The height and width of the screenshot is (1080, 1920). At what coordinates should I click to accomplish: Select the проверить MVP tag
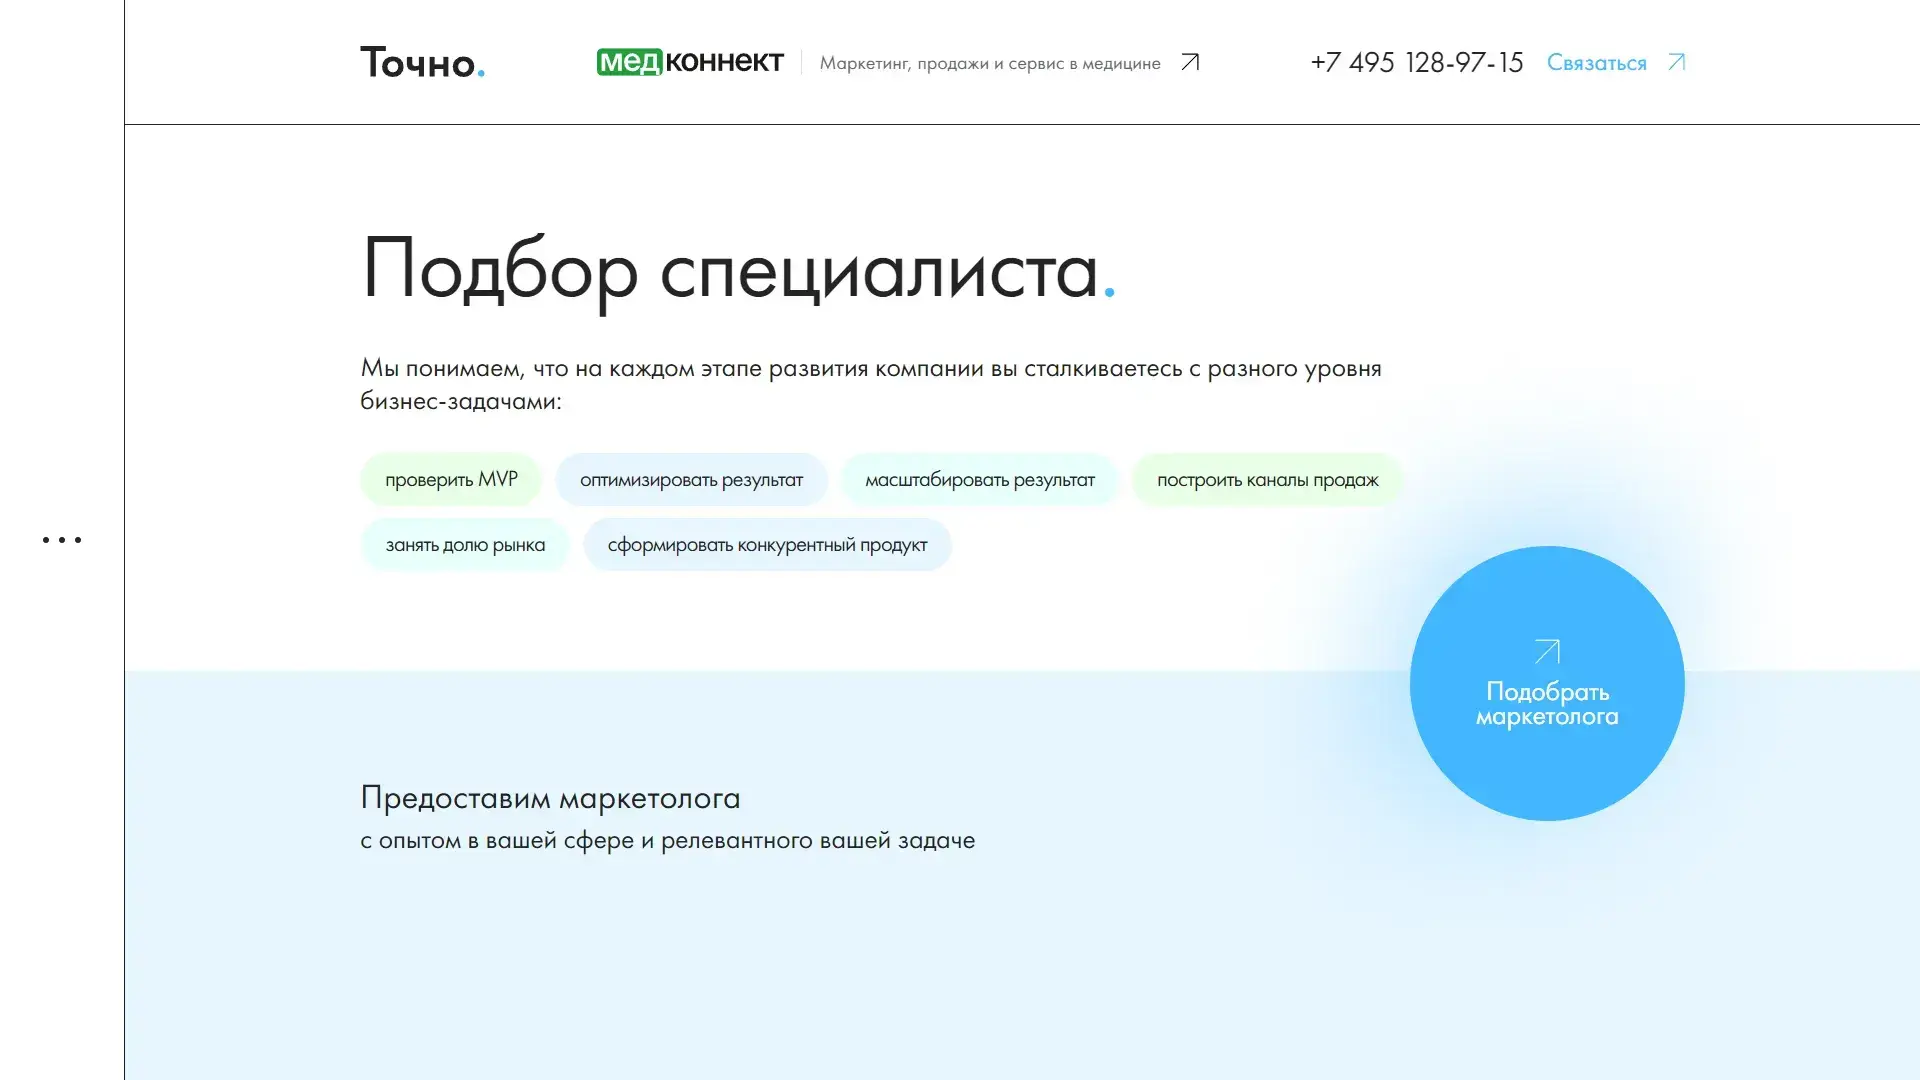pos(450,479)
